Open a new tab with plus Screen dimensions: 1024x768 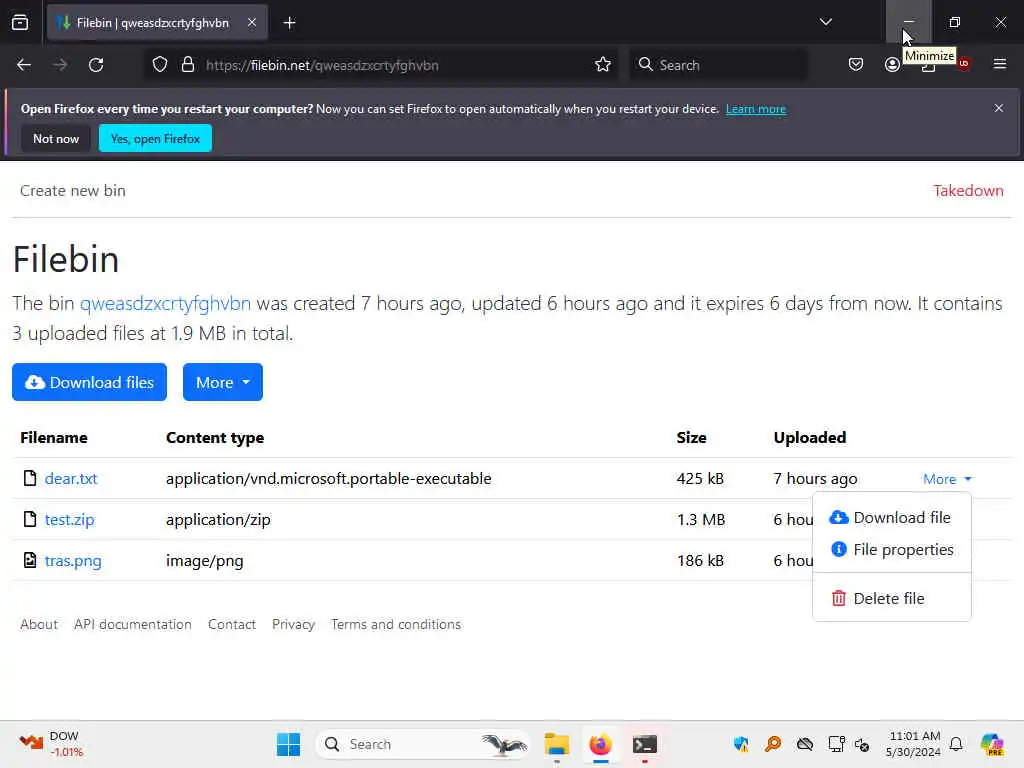289,23
